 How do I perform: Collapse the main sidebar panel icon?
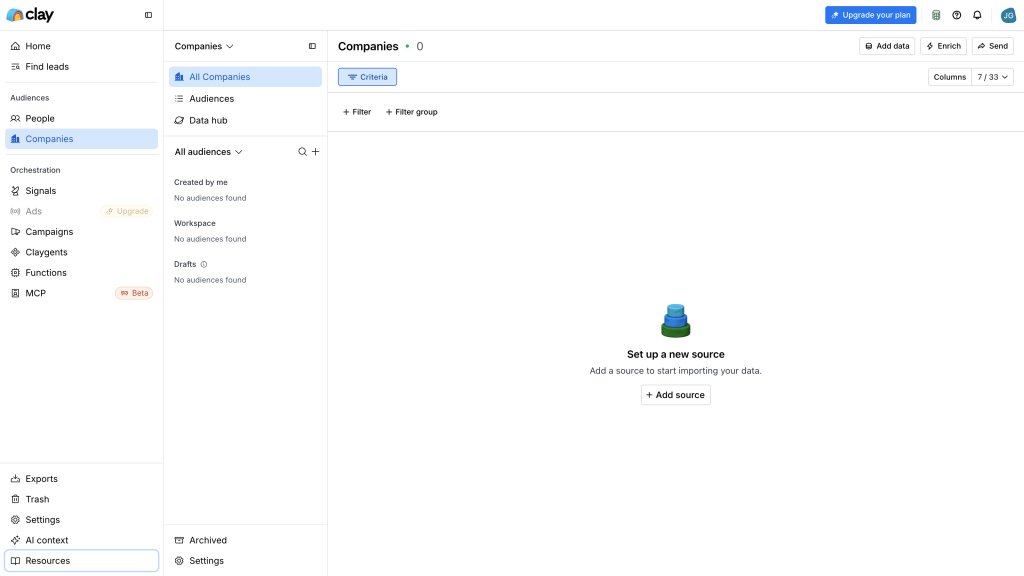click(148, 15)
